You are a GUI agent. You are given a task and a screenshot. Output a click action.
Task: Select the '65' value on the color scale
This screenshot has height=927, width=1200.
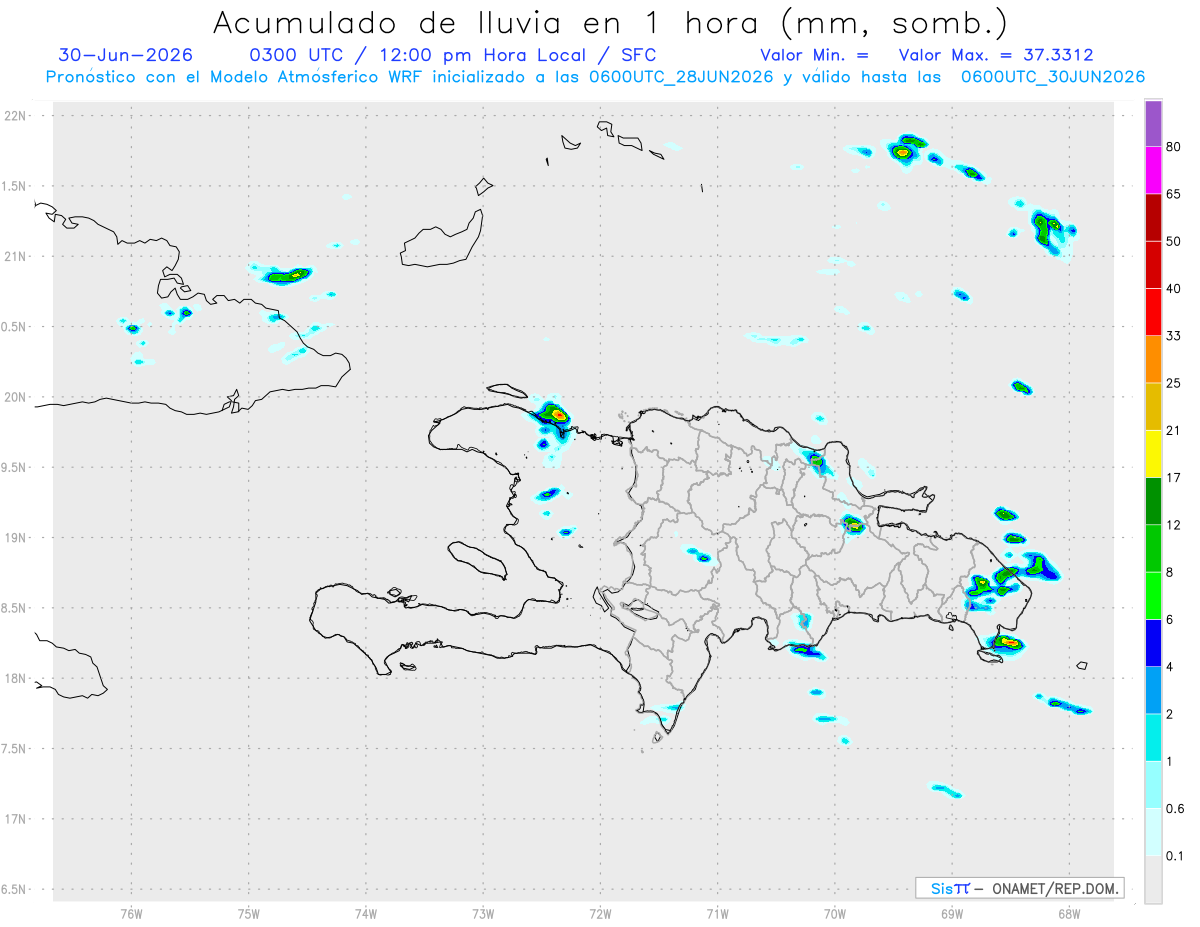pyautogui.click(x=1174, y=195)
